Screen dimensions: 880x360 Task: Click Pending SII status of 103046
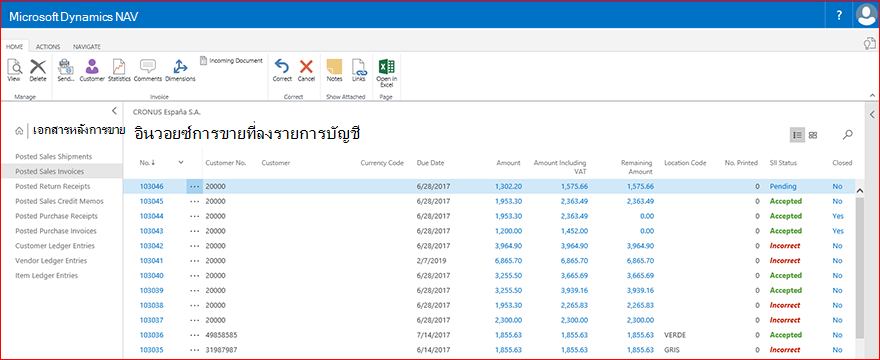click(783, 186)
